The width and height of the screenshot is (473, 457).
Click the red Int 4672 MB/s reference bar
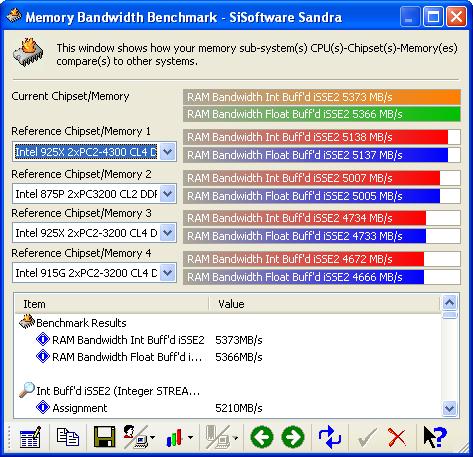click(x=322, y=259)
